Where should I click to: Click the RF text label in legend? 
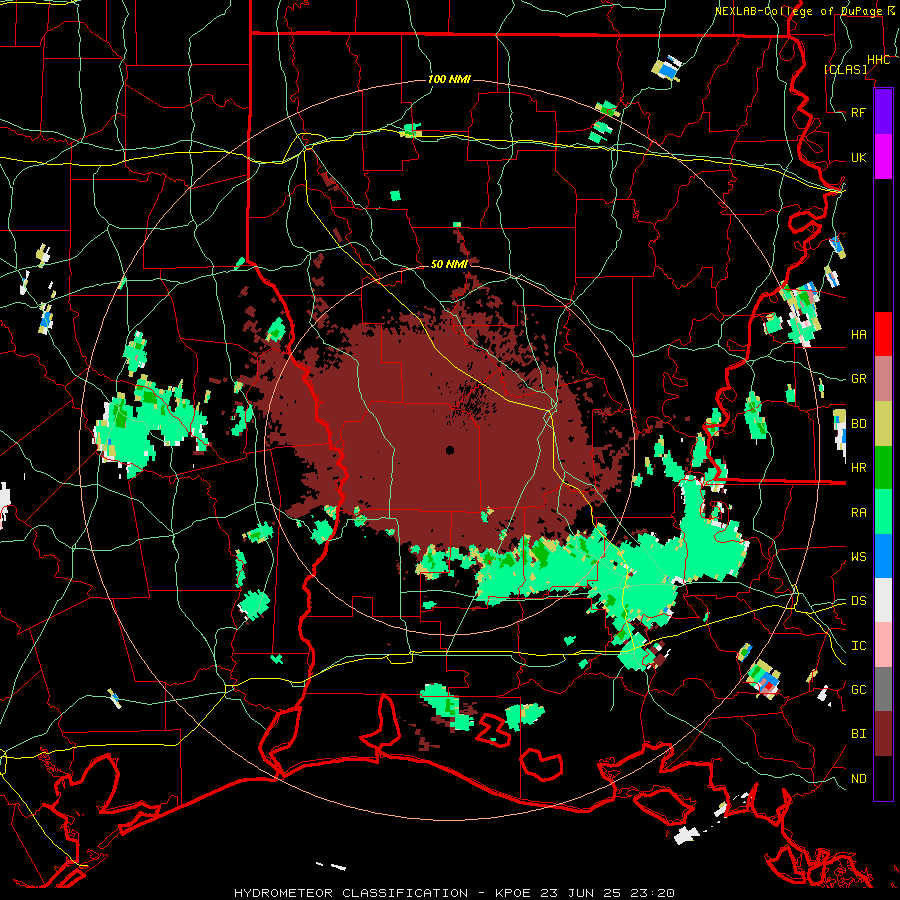(859, 112)
